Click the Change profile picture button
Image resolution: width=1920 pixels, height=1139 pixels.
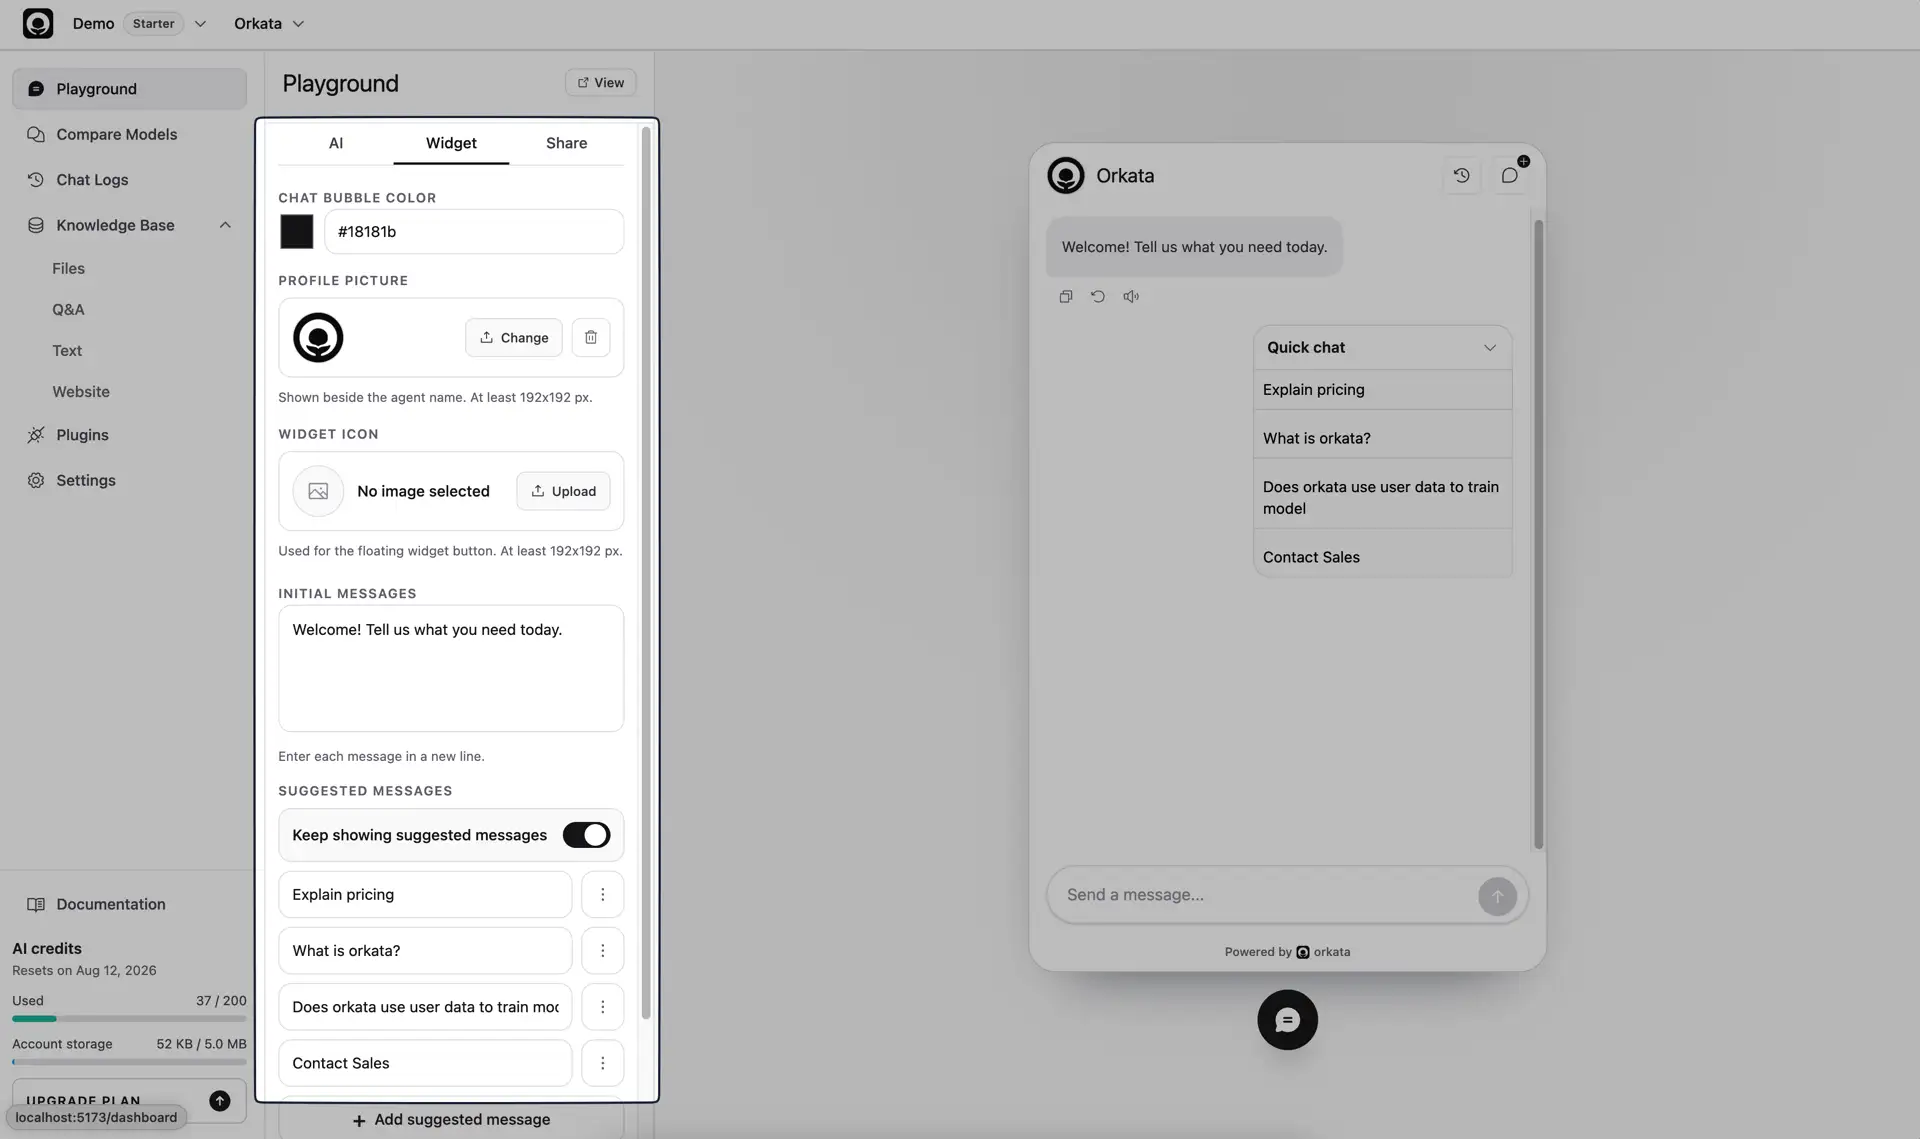514,337
